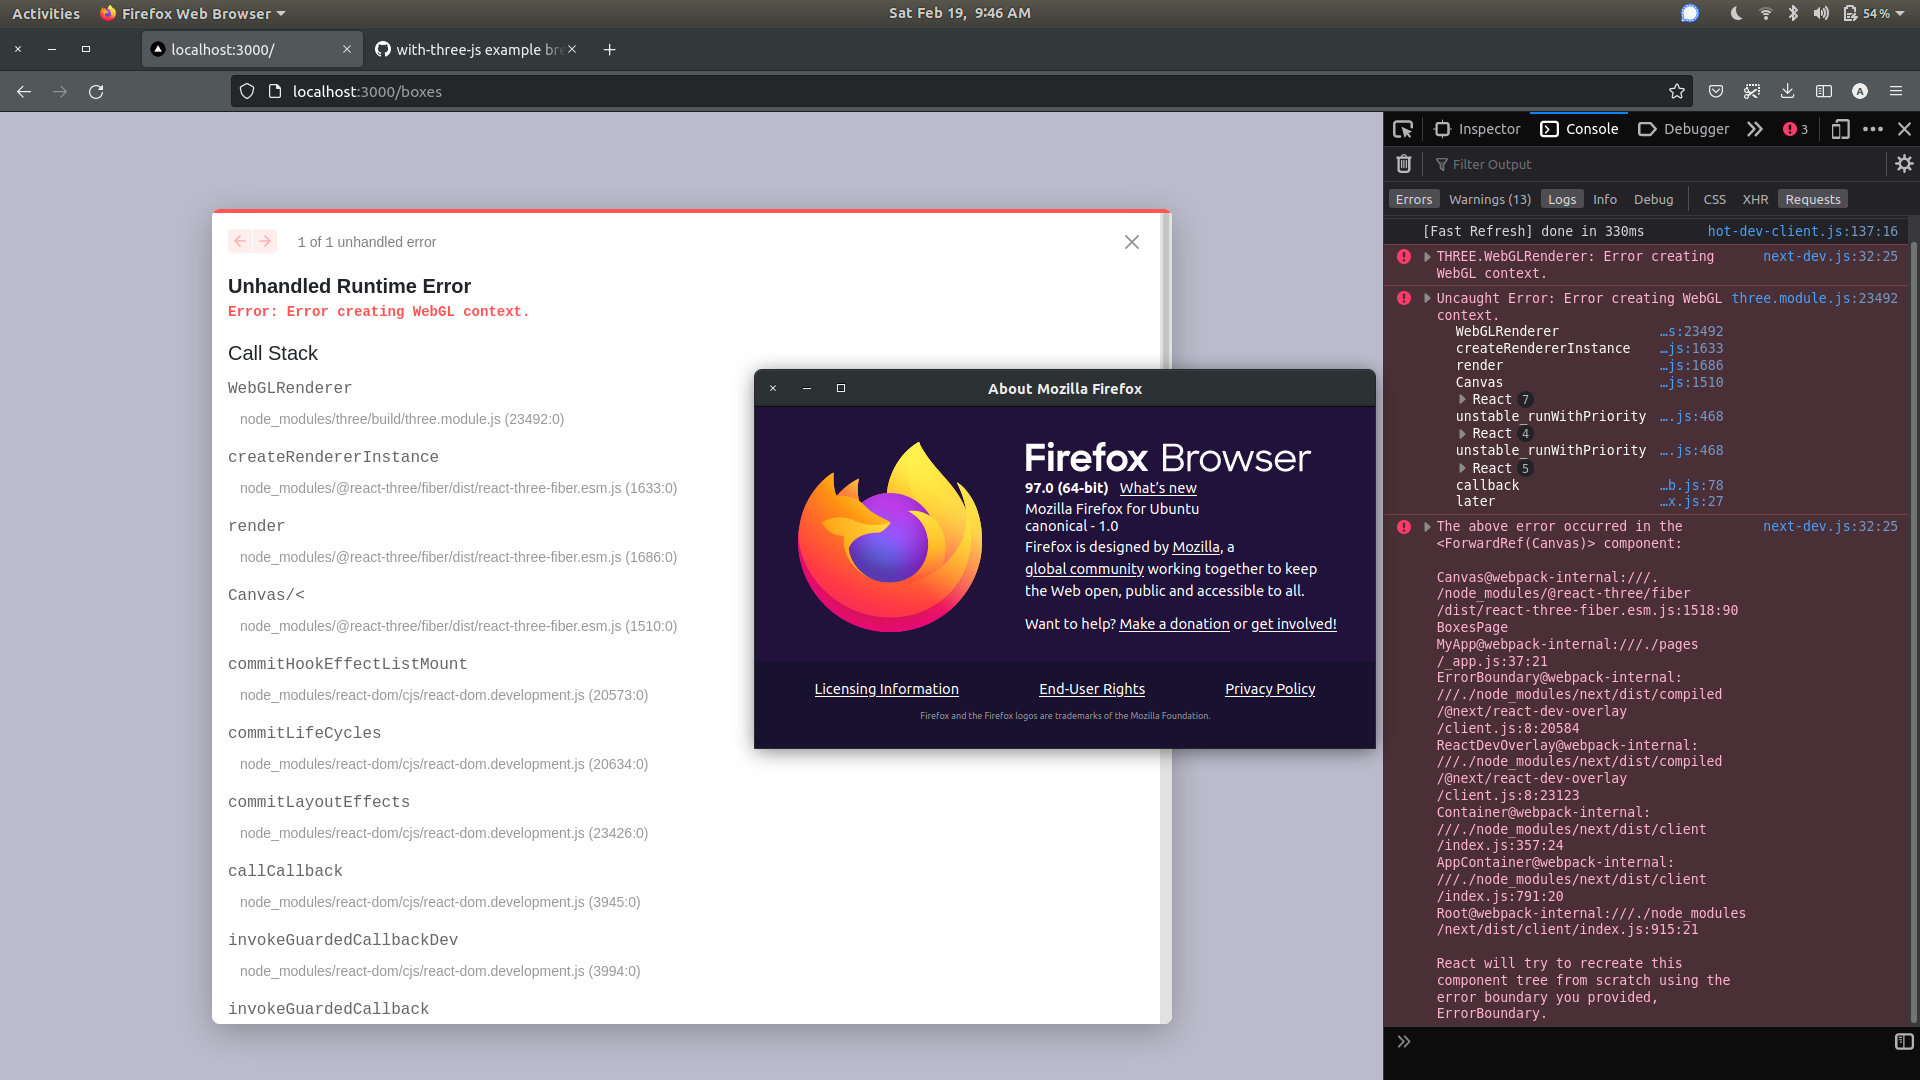Open the Firefox Web Browser app menu

click(x=193, y=13)
